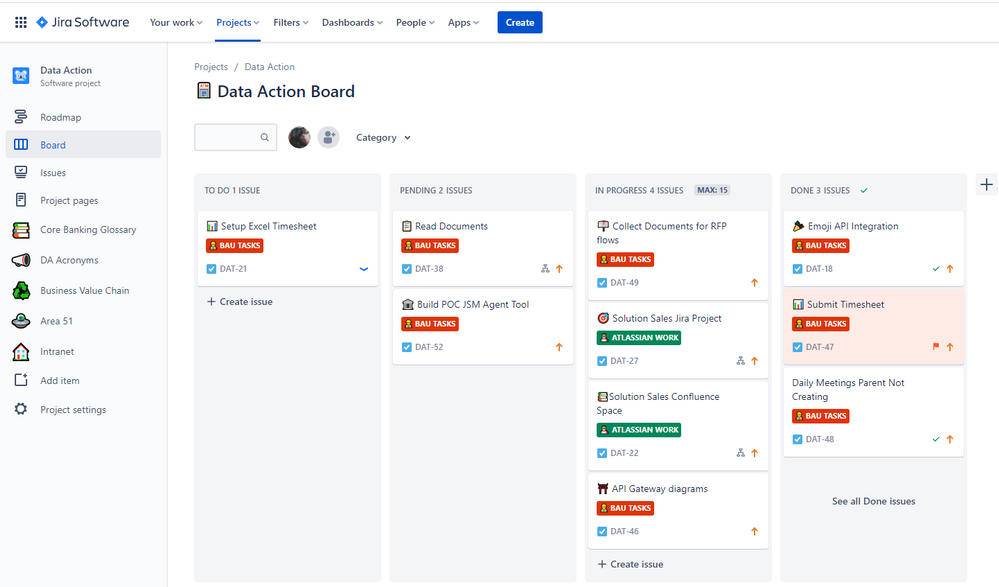Click the Create button
Screen dimensions: 999x587
click(519, 21)
